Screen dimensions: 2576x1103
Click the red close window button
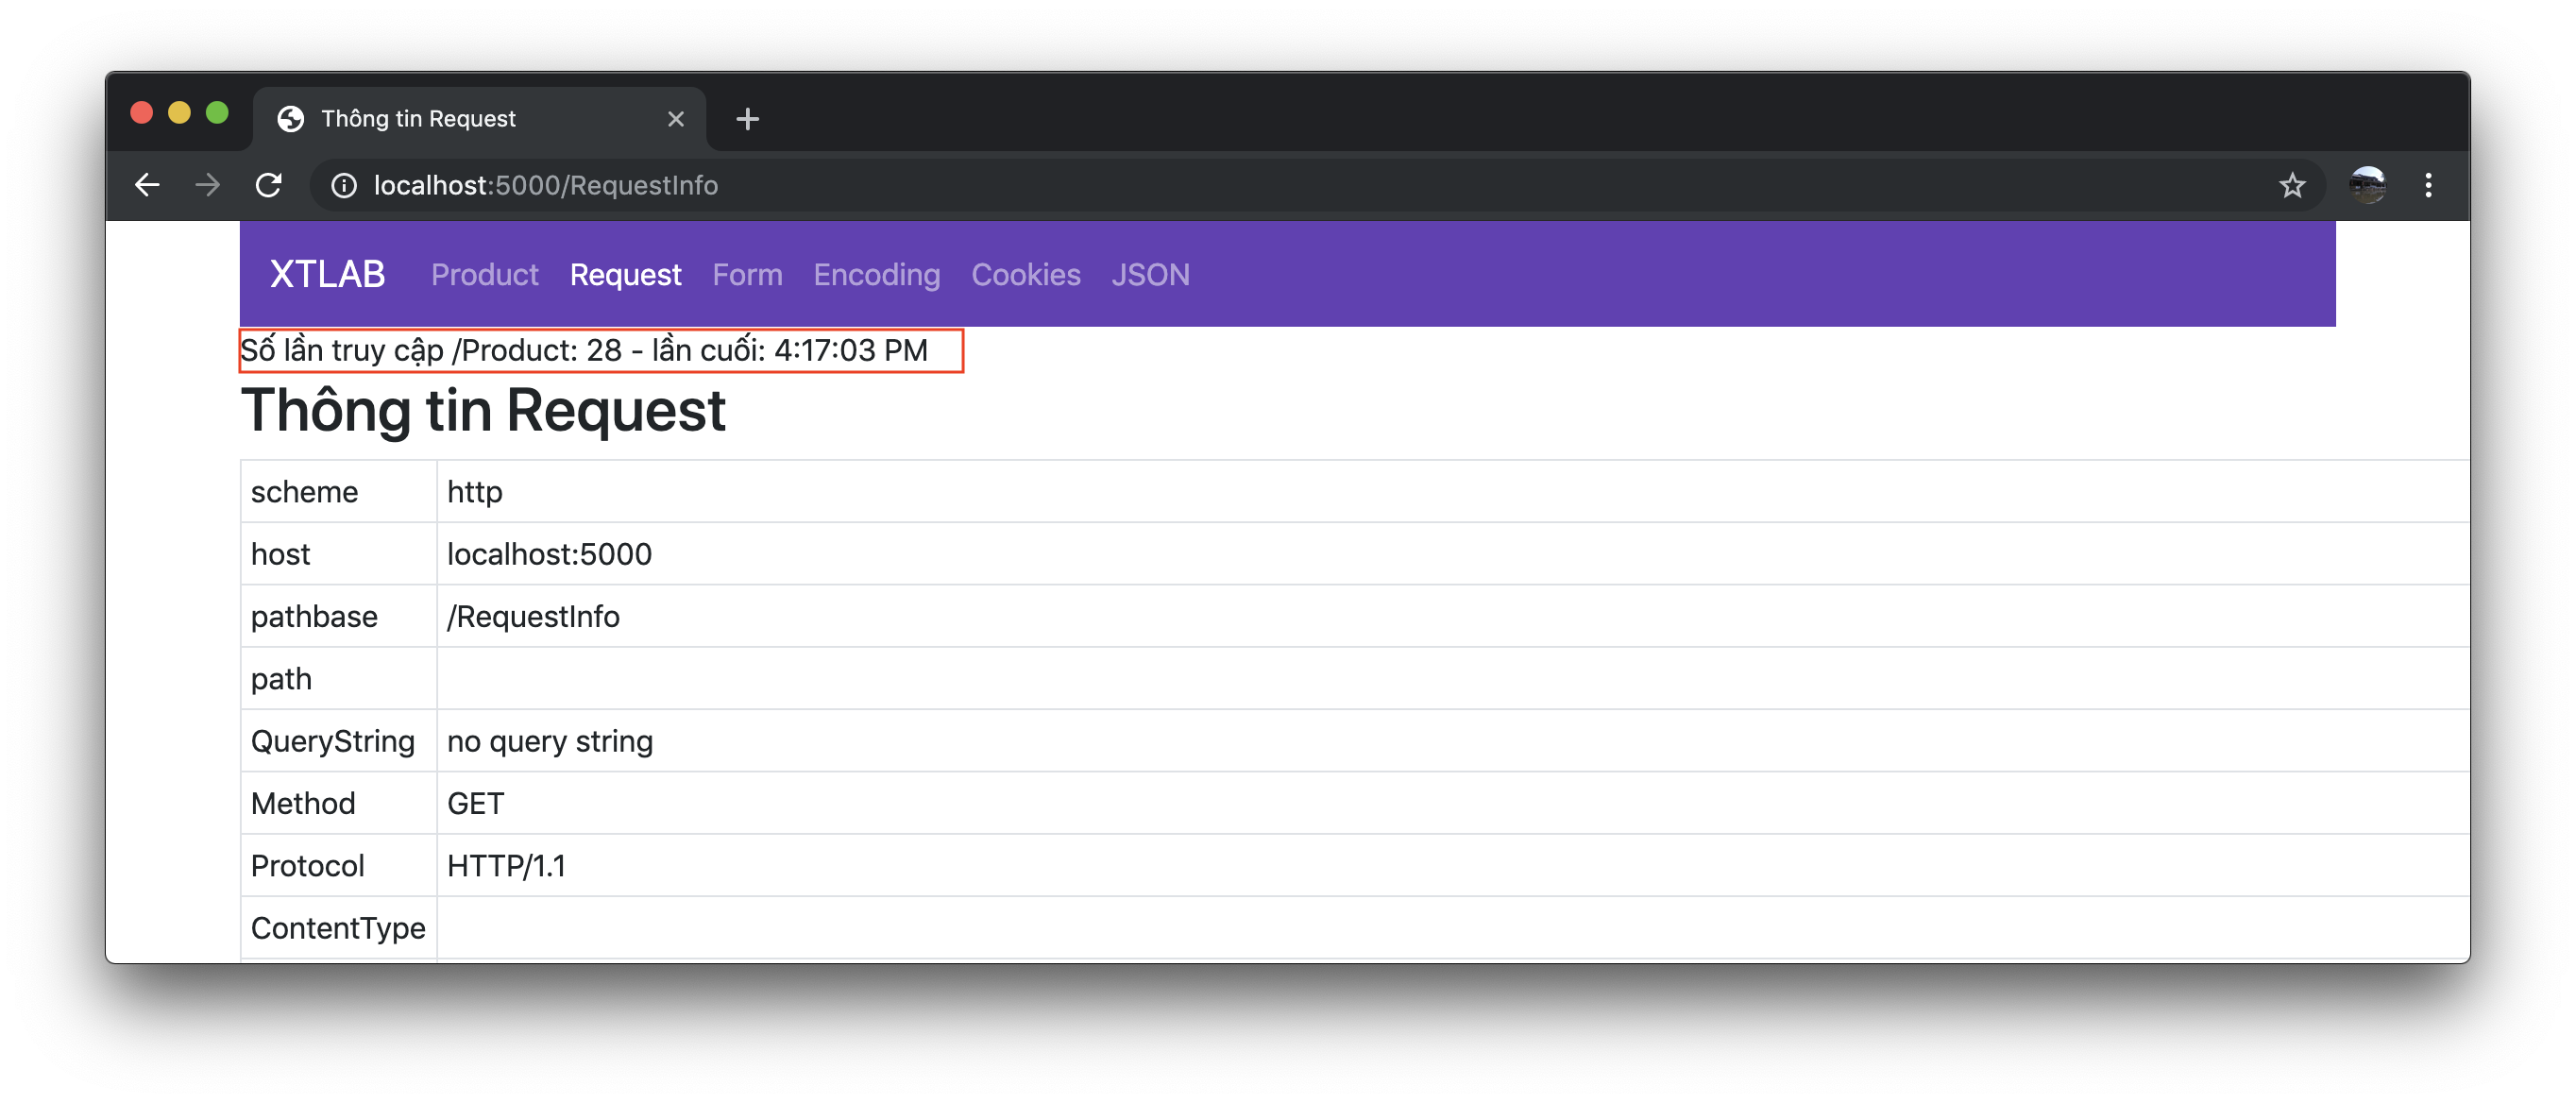(142, 113)
